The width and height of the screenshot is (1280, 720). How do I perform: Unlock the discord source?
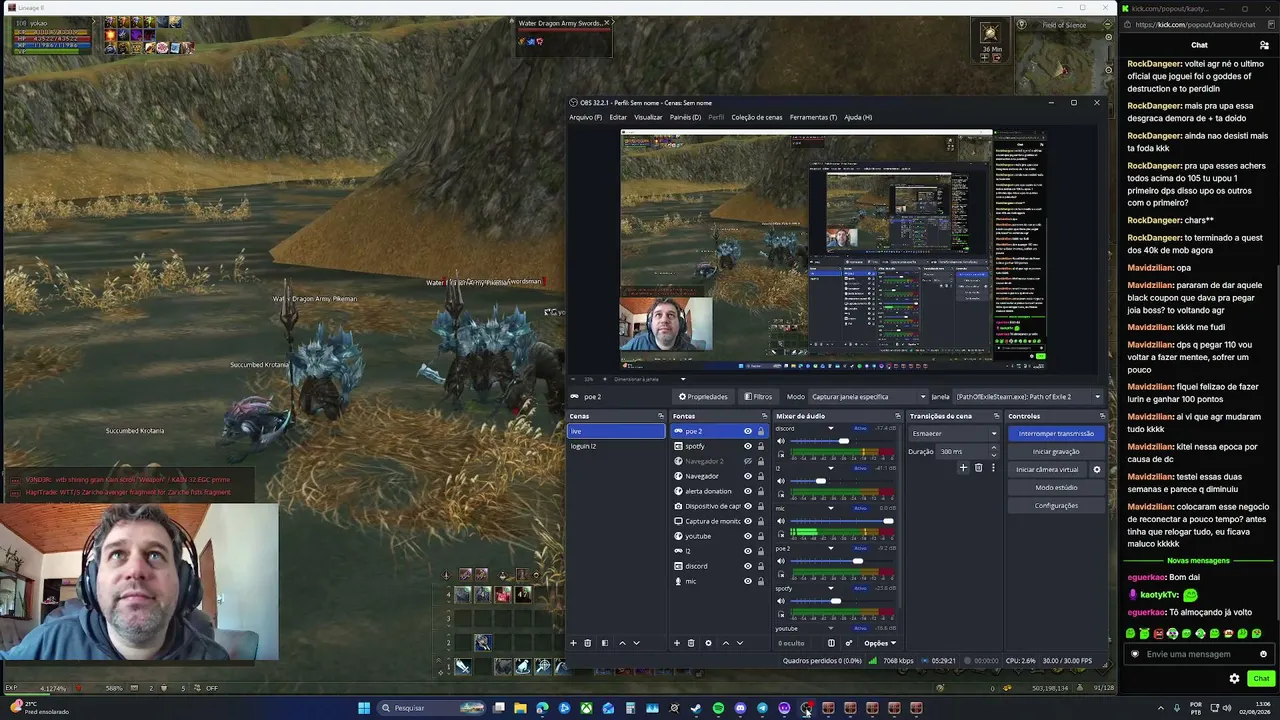[x=760, y=566]
